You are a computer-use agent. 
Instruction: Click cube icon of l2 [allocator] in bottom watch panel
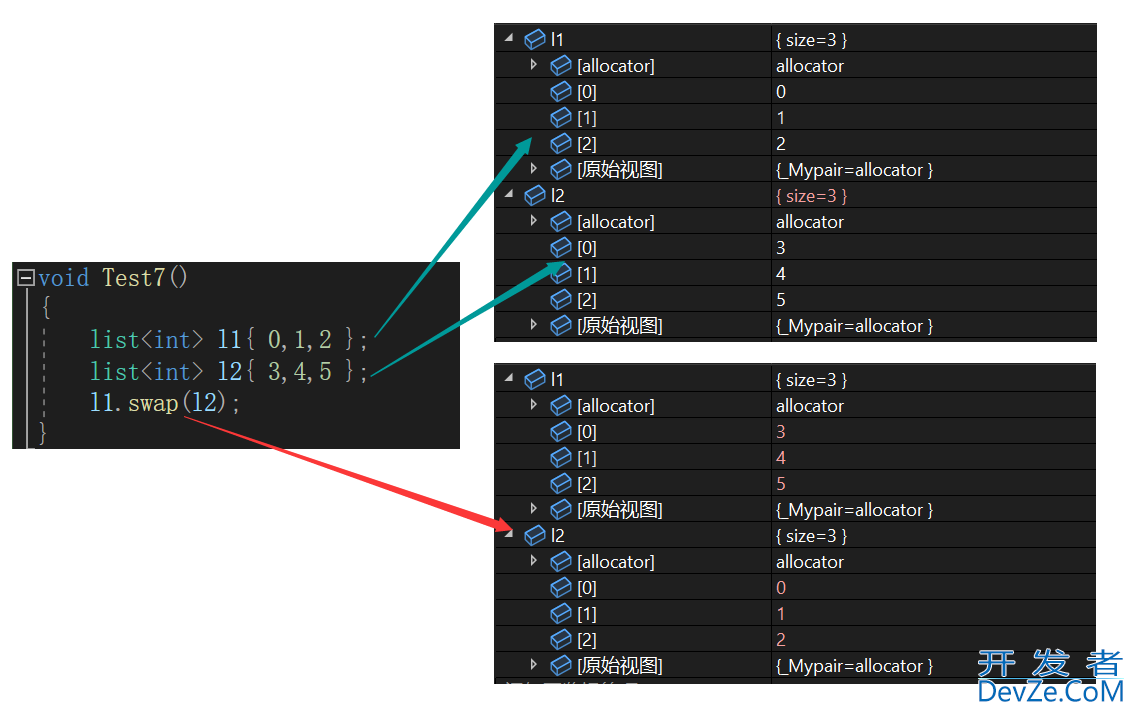[560, 561]
